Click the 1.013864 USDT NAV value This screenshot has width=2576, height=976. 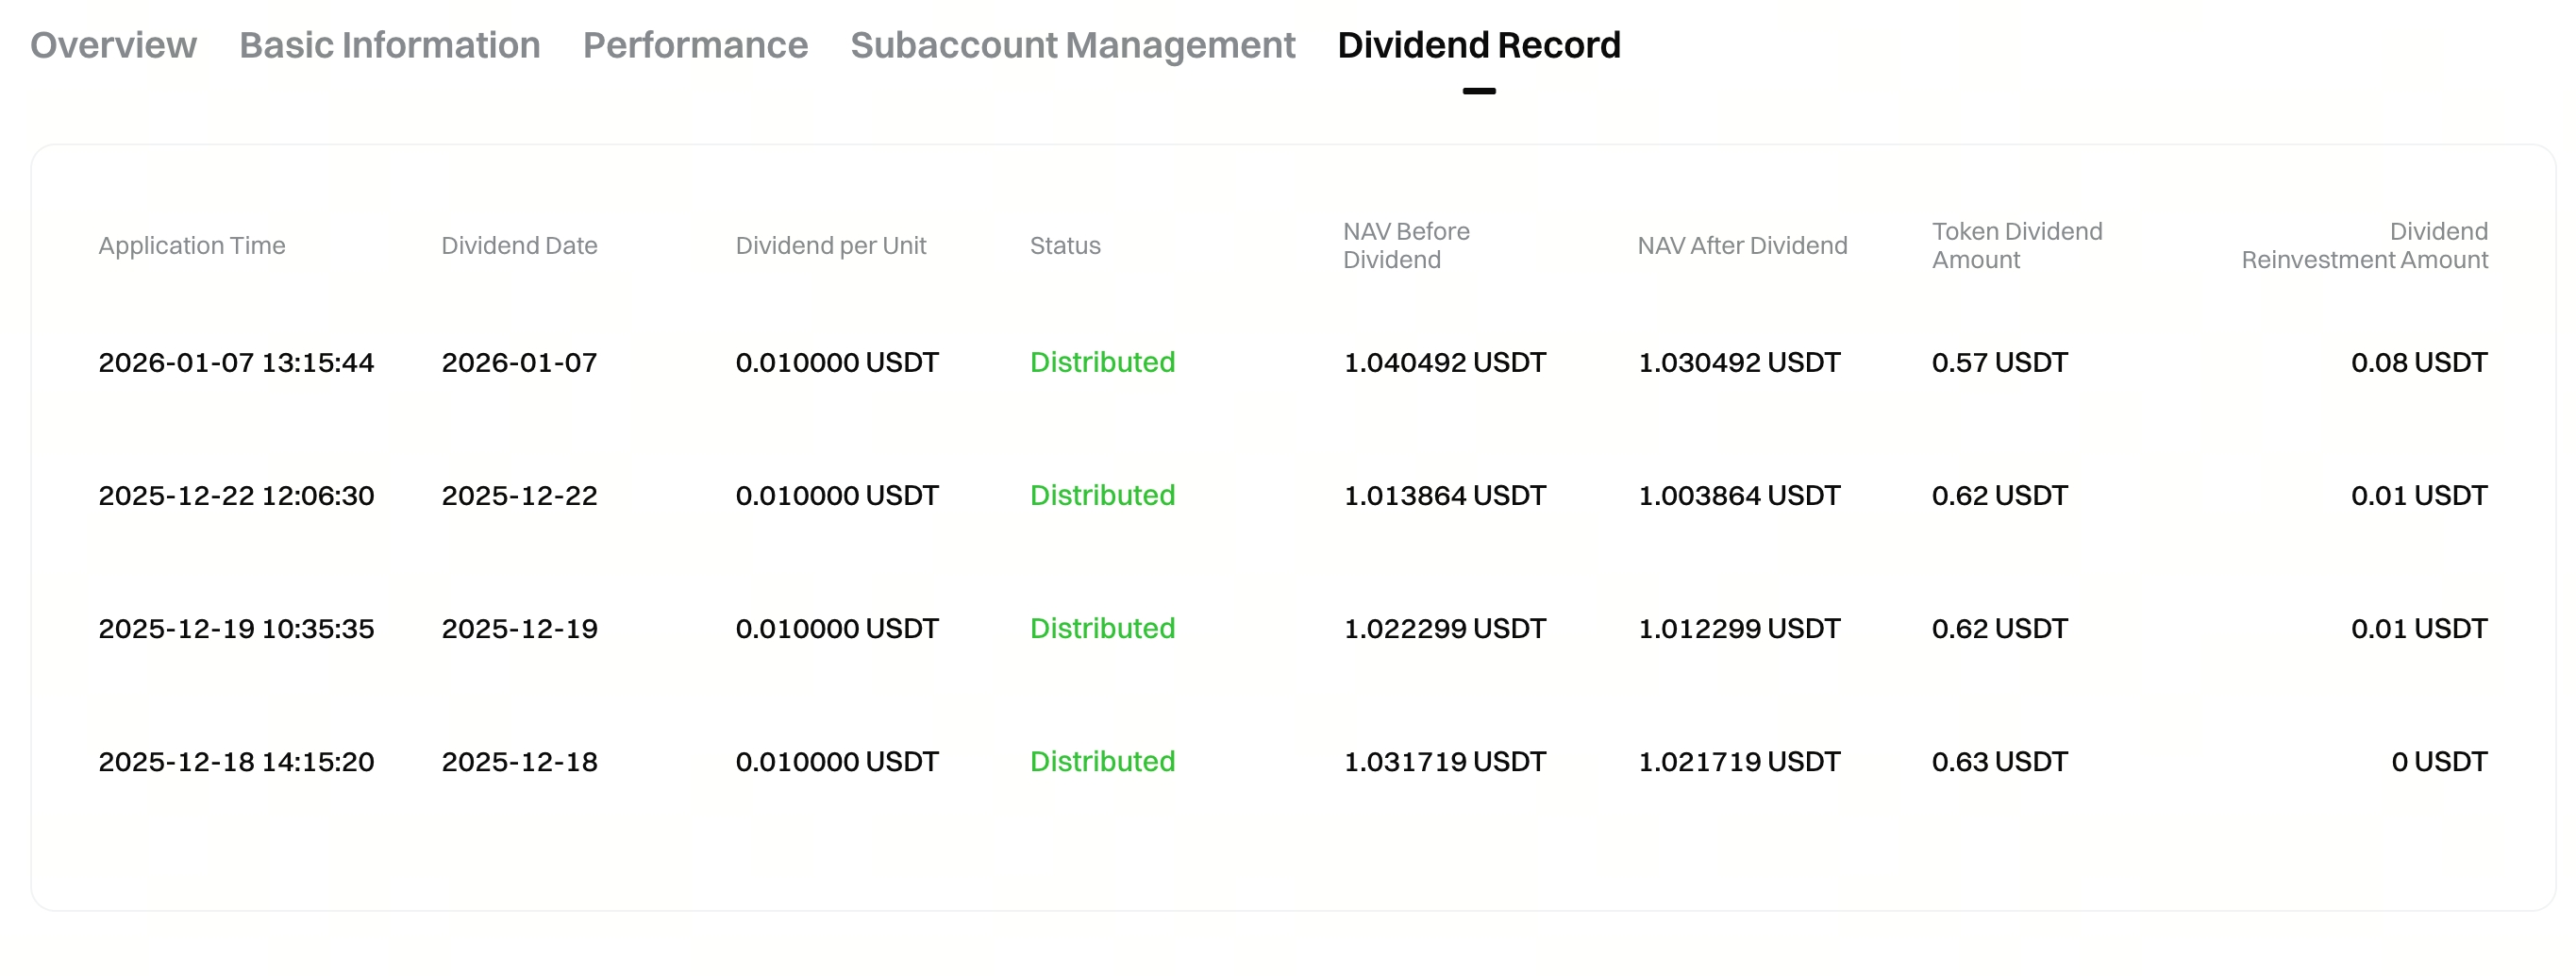coord(1444,495)
